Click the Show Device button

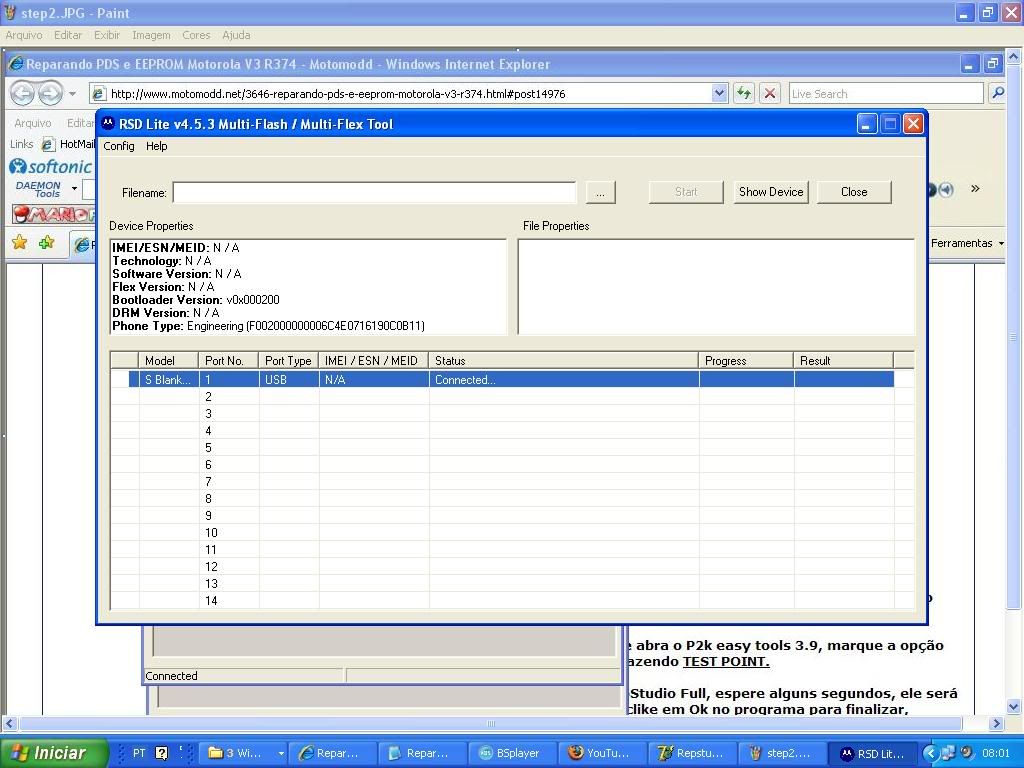click(x=771, y=192)
